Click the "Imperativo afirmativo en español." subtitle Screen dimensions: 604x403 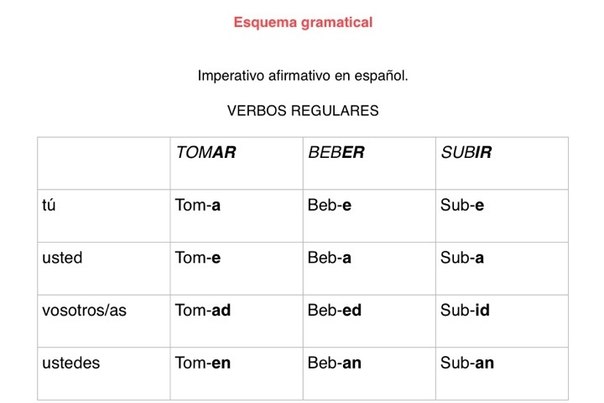[303, 76]
